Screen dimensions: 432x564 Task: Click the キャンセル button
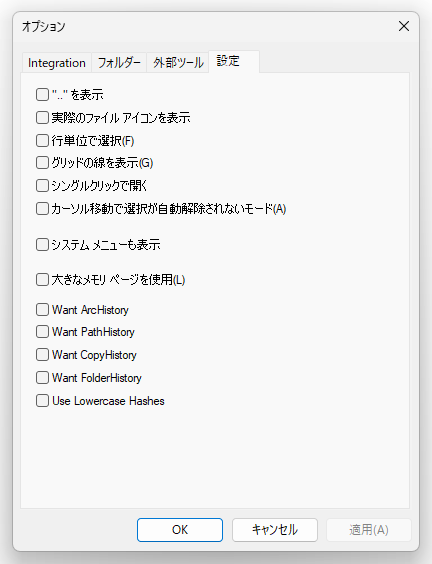(275, 530)
